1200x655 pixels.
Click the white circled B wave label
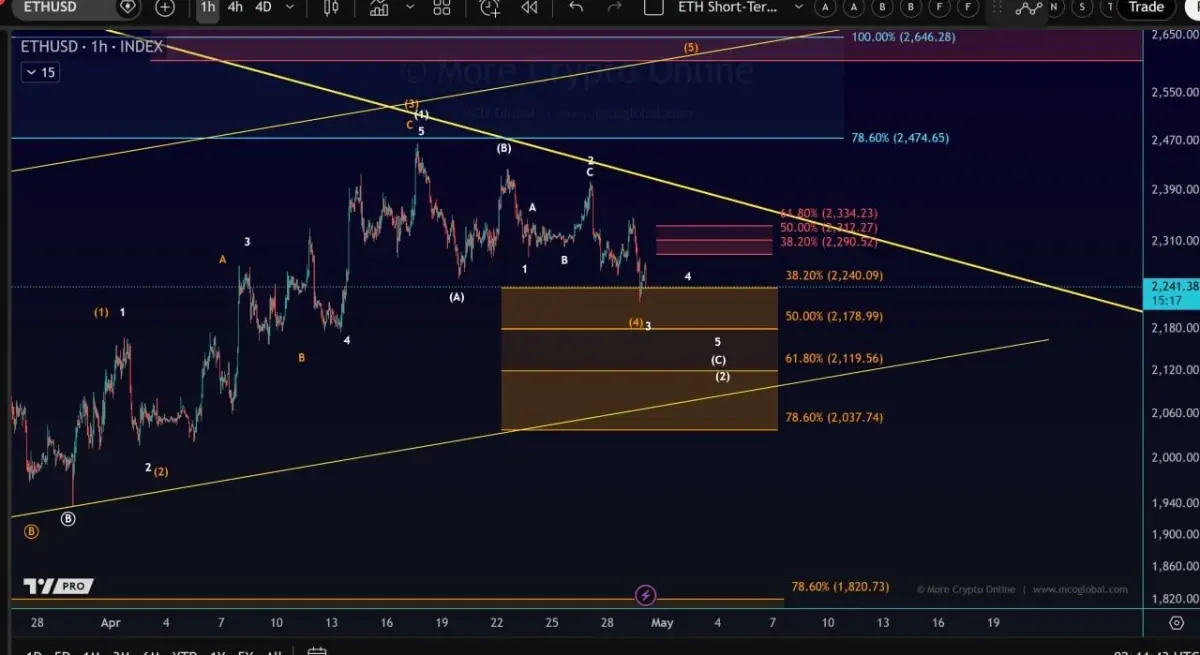click(x=68, y=519)
